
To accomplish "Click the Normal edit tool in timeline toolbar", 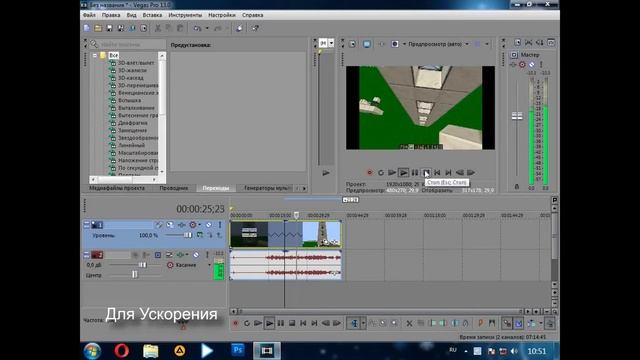I will coord(354,323).
